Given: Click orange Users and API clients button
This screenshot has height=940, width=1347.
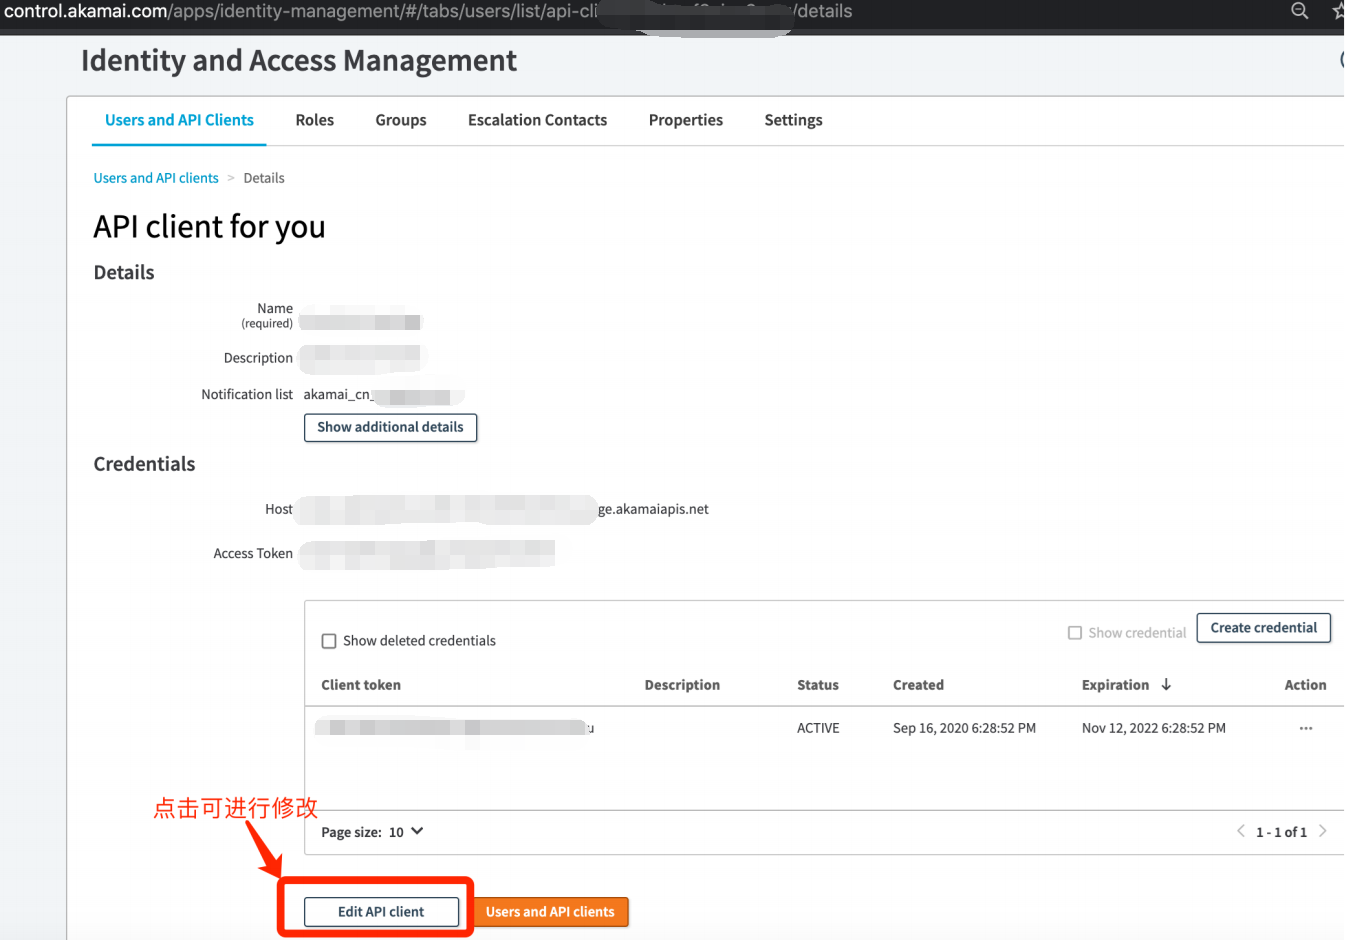Looking at the screenshot, I should tap(550, 912).
